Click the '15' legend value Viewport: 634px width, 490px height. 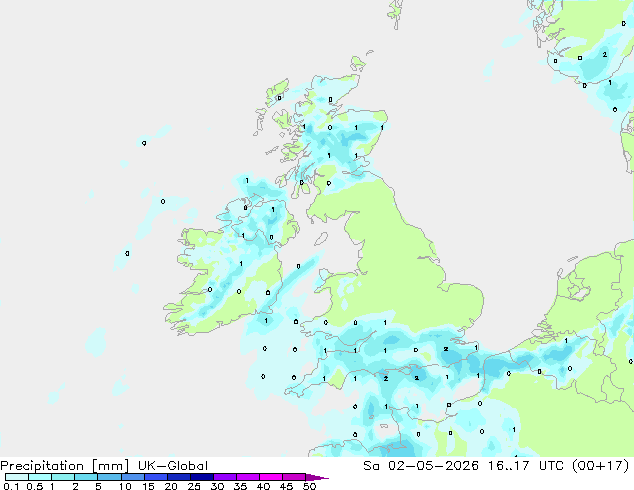[148, 486]
